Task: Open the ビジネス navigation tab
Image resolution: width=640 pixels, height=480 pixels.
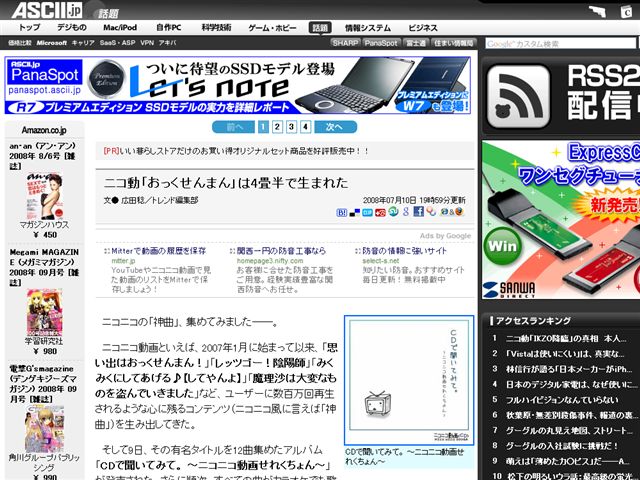Action: coord(423,28)
